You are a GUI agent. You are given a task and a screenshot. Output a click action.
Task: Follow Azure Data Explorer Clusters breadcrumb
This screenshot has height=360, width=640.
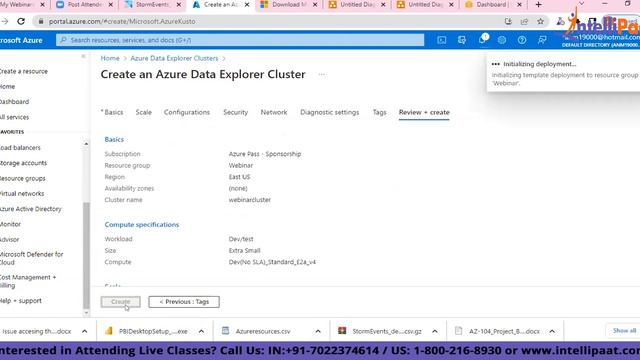tap(174, 58)
